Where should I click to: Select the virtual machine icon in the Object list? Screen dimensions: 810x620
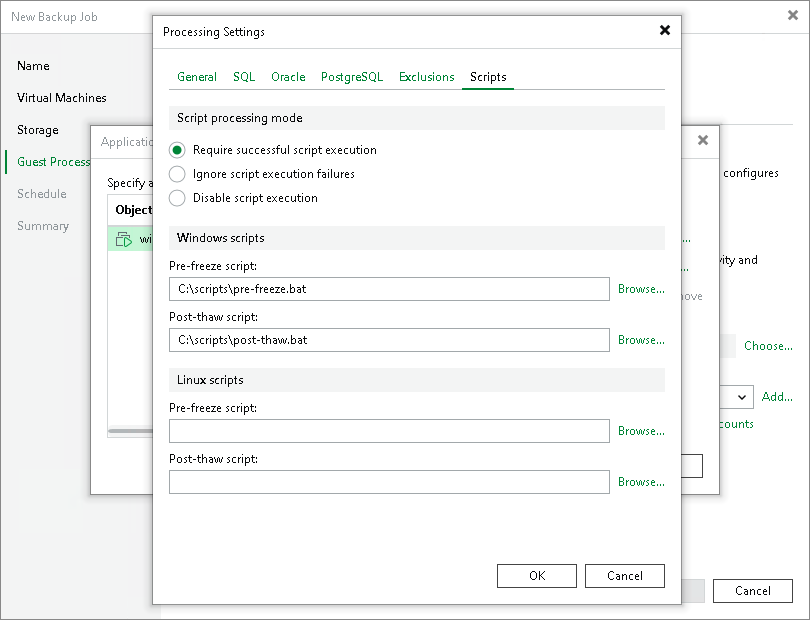(x=126, y=239)
